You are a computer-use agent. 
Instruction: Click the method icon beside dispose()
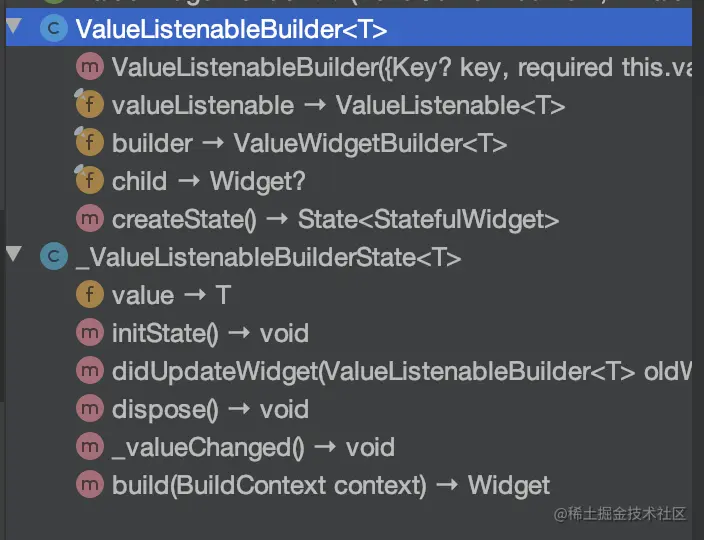click(89, 409)
